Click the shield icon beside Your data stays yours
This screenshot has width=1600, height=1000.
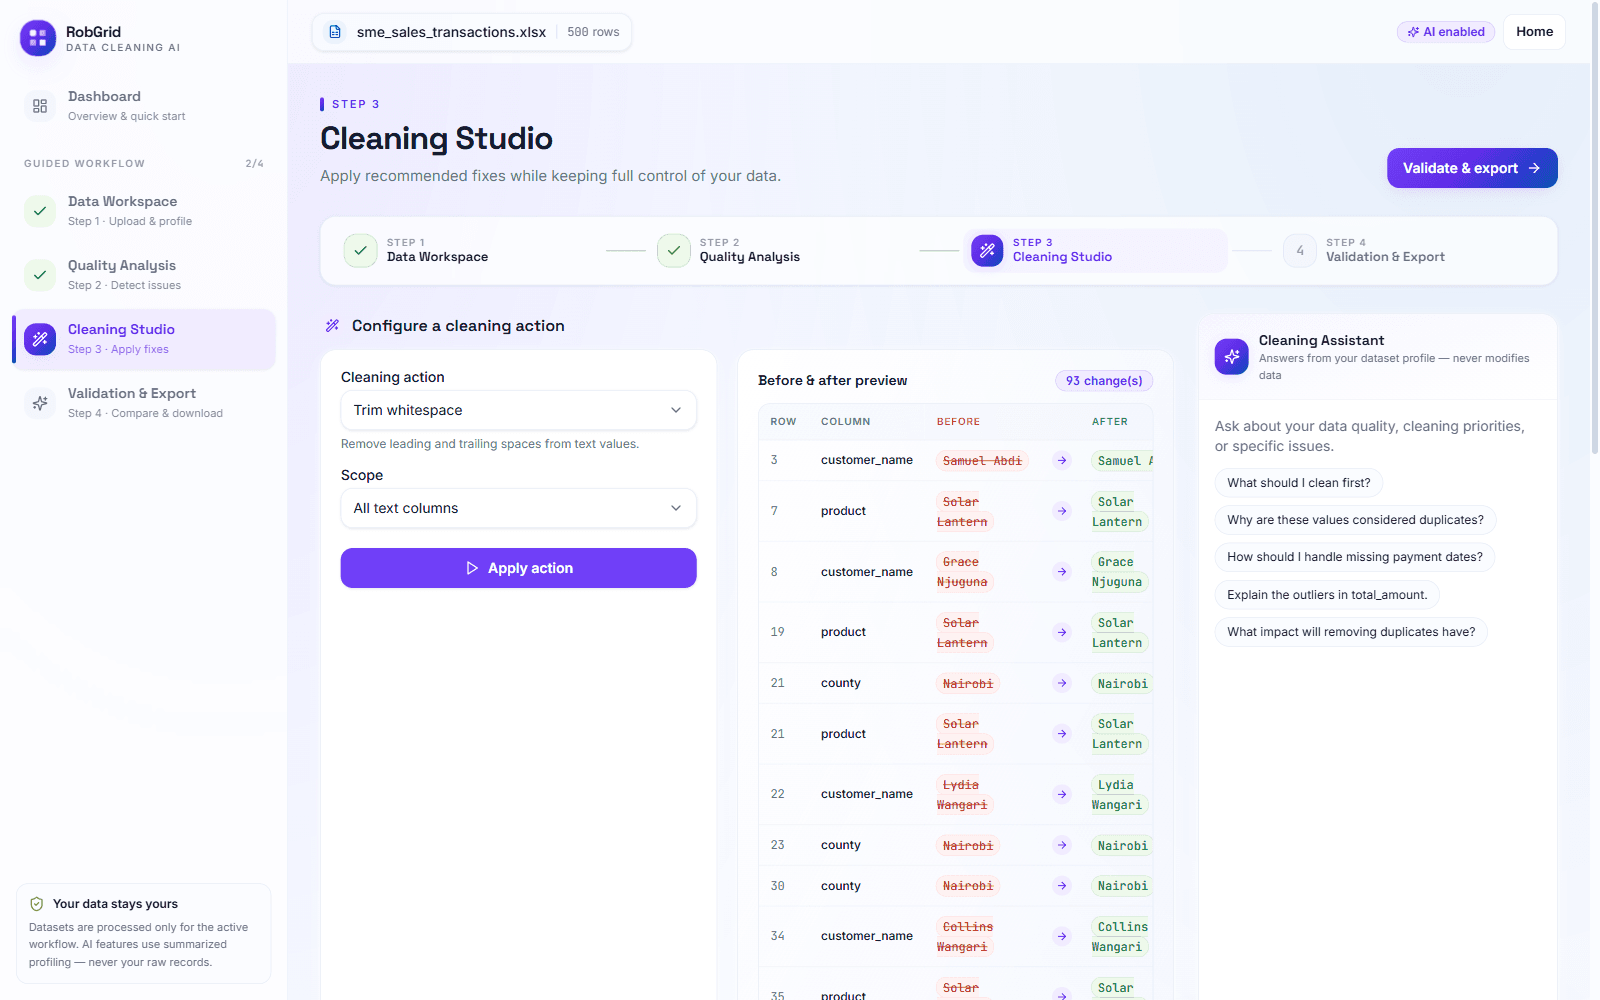coord(37,904)
